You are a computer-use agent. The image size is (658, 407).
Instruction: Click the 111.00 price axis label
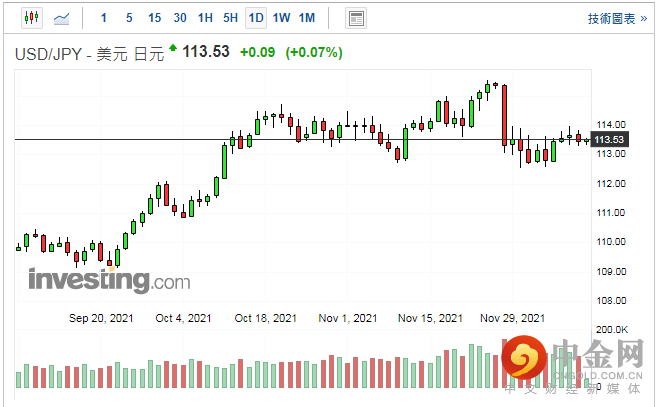coord(611,213)
